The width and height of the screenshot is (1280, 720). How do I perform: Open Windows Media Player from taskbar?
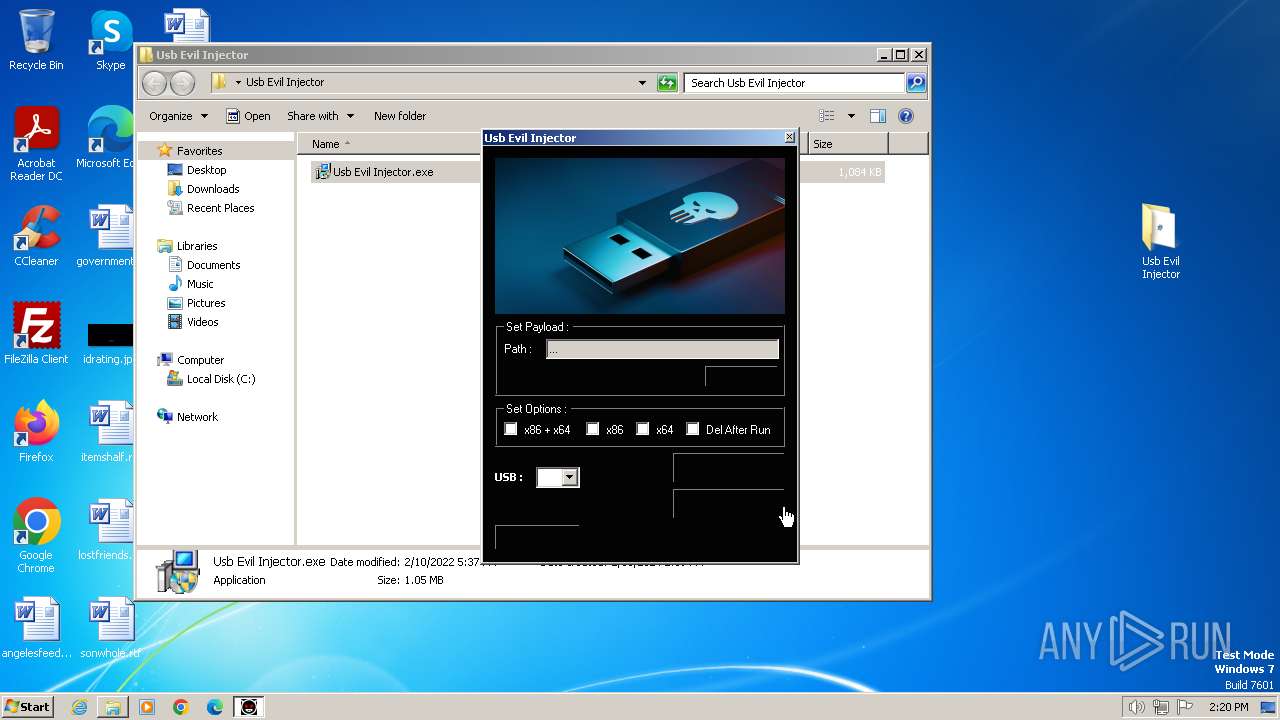click(147, 707)
